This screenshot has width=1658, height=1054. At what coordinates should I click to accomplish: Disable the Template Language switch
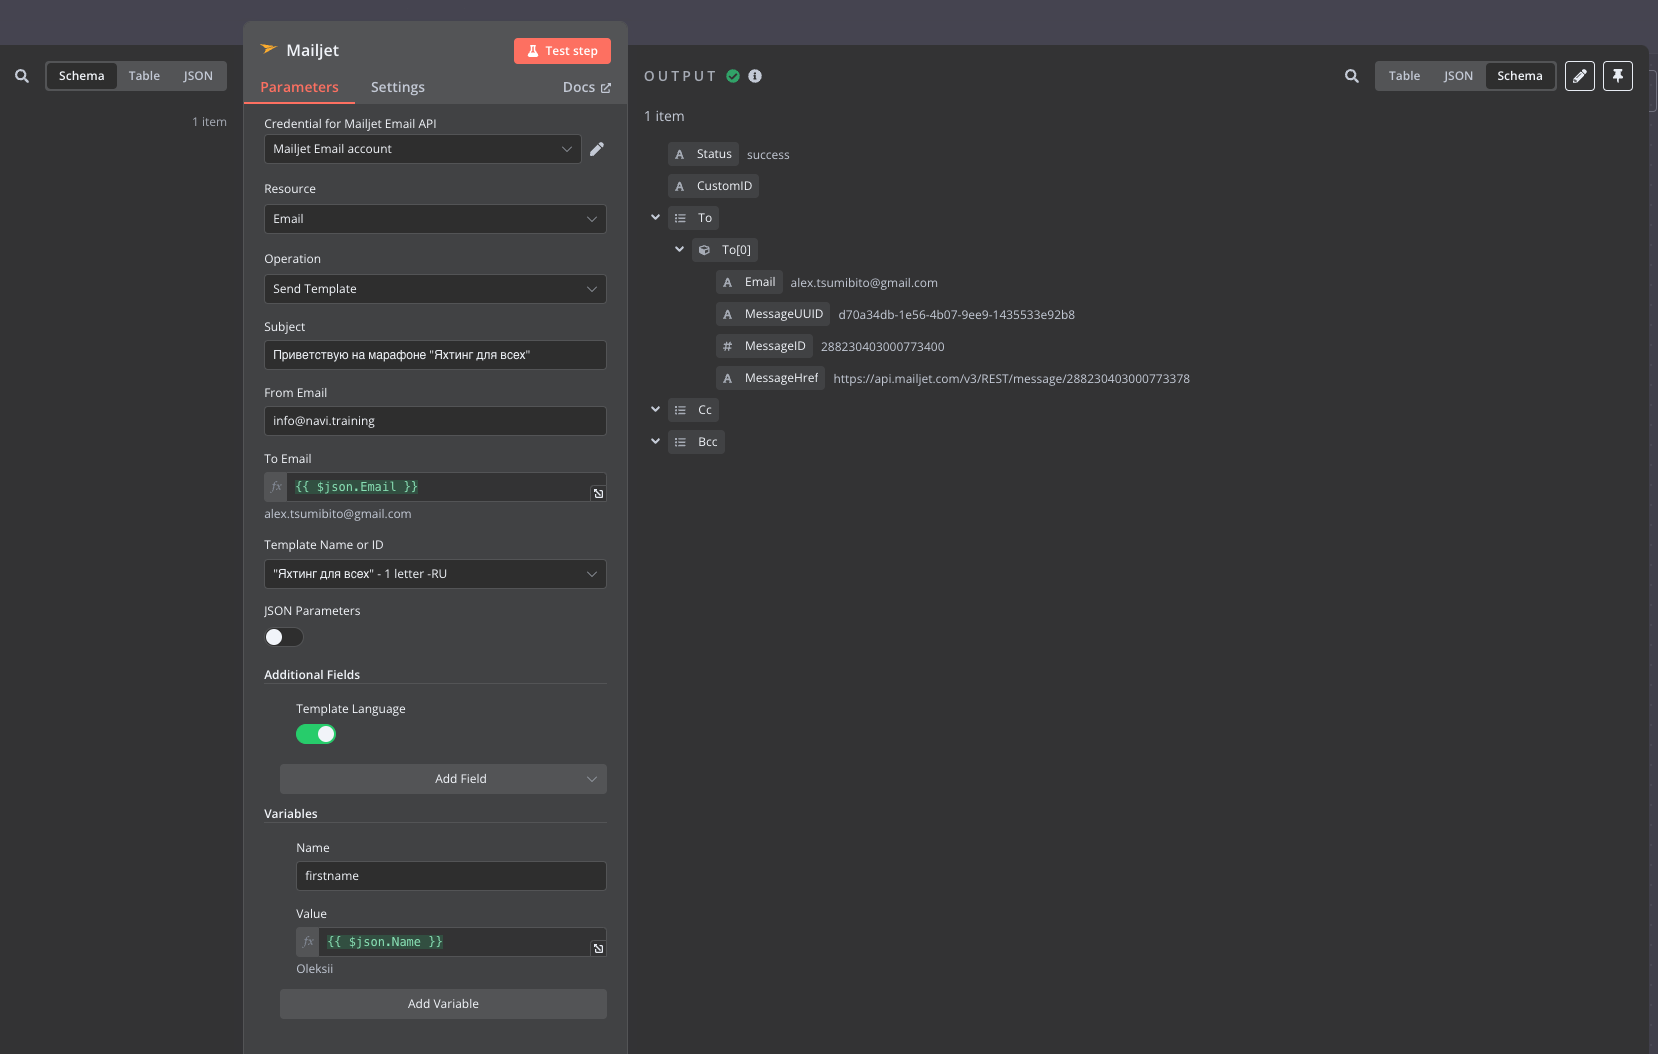click(x=316, y=734)
